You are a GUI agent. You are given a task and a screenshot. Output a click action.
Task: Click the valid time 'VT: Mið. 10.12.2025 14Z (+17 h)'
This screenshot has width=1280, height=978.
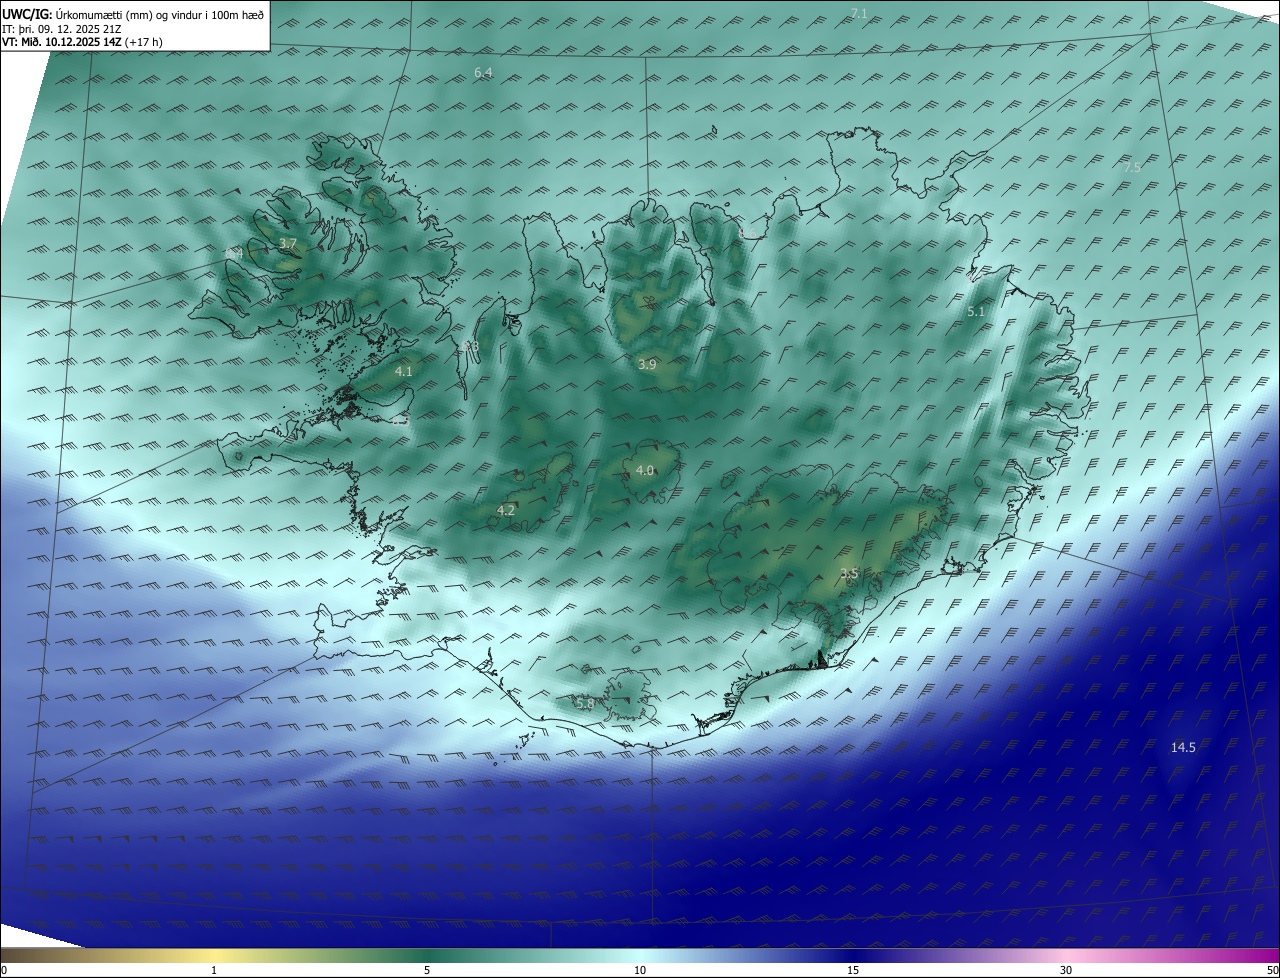(82, 42)
